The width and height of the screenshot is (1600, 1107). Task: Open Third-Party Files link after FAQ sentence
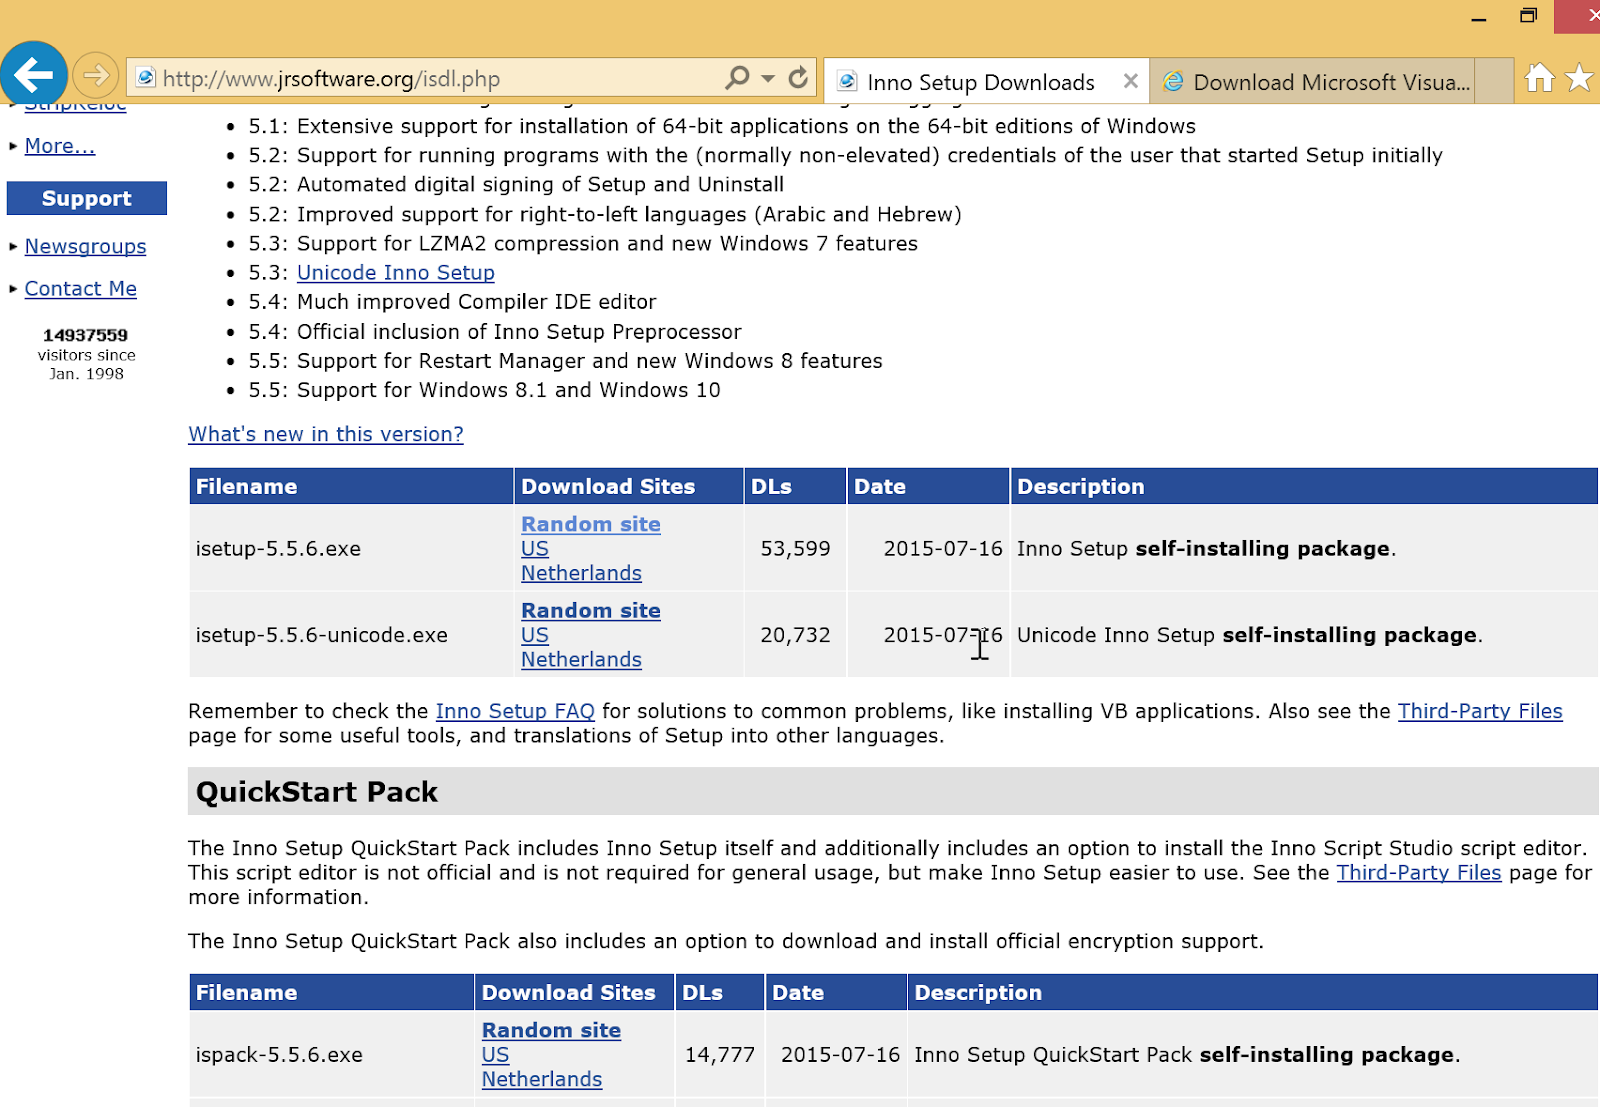pyautogui.click(x=1480, y=711)
